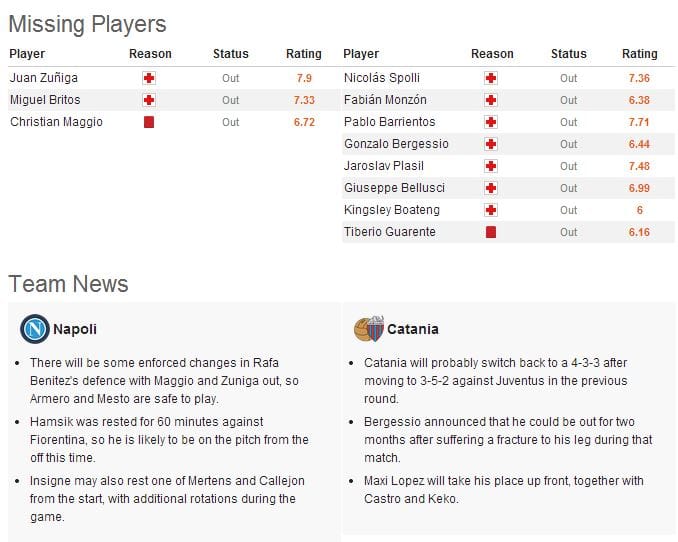Click Giuseppe Bellusci's 6.99 rating
The height and width of the screenshot is (542, 678).
[639, 188]
